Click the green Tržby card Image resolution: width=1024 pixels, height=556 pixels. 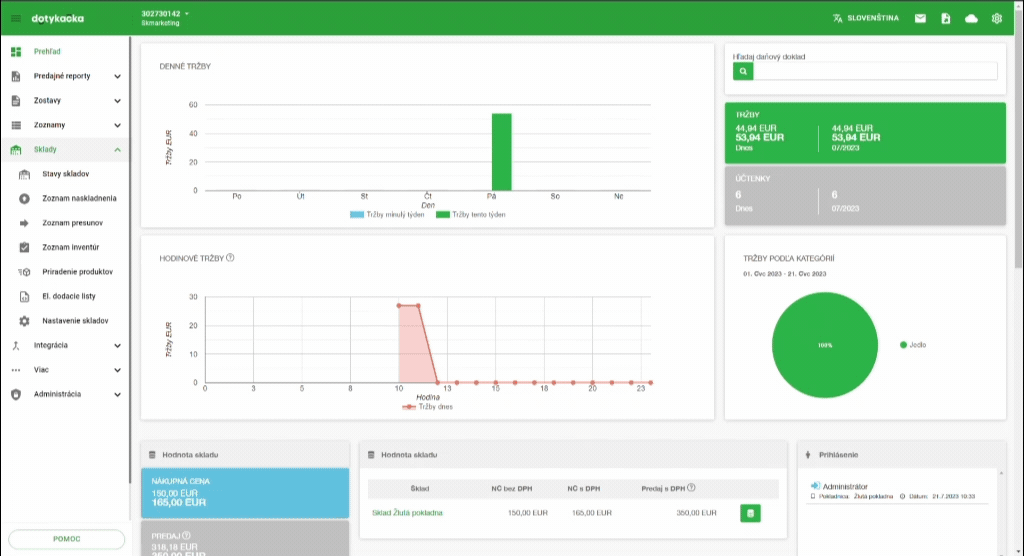coord(865,133)
